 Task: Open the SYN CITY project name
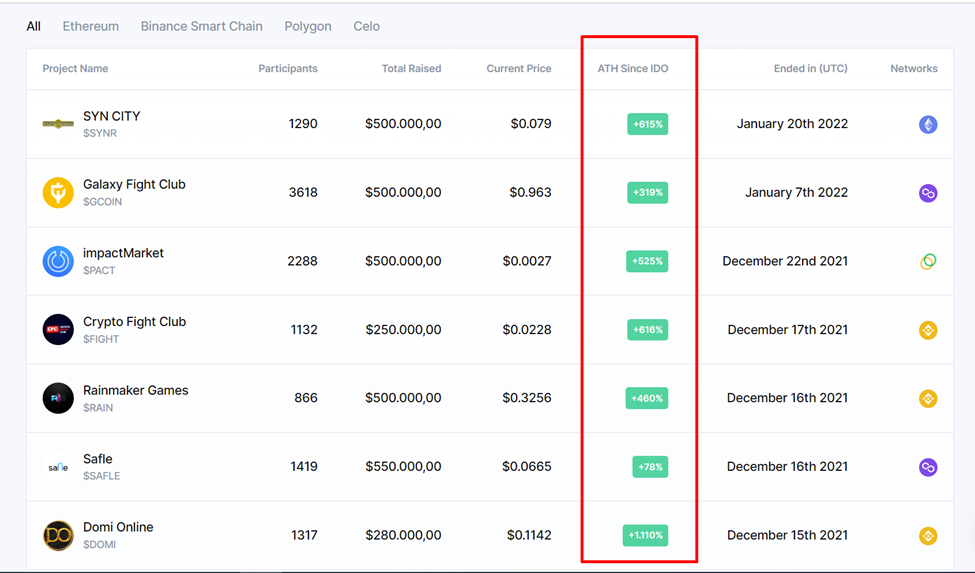tap(112, 116)
